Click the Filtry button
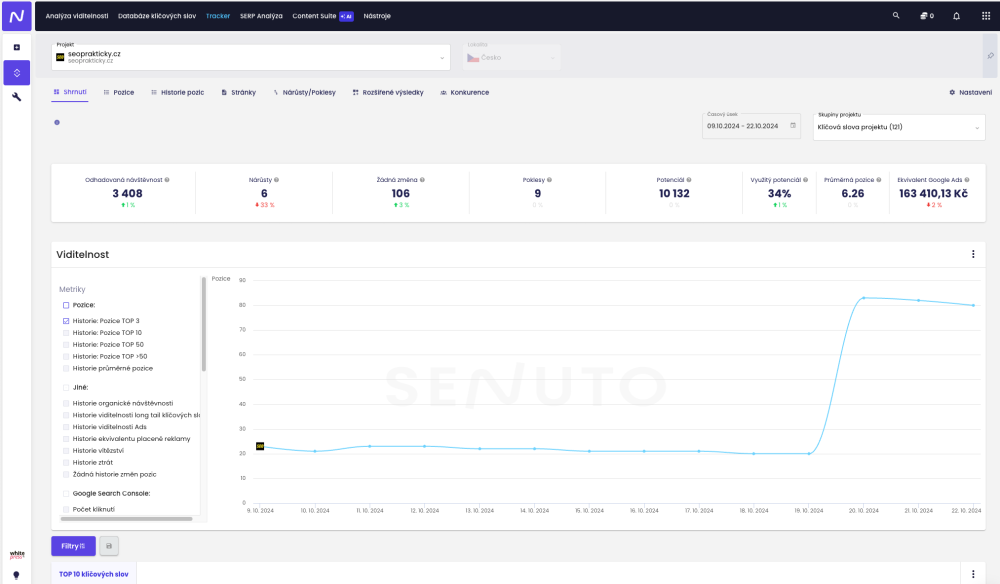1000x584 pixels. (x=73, y=546)
